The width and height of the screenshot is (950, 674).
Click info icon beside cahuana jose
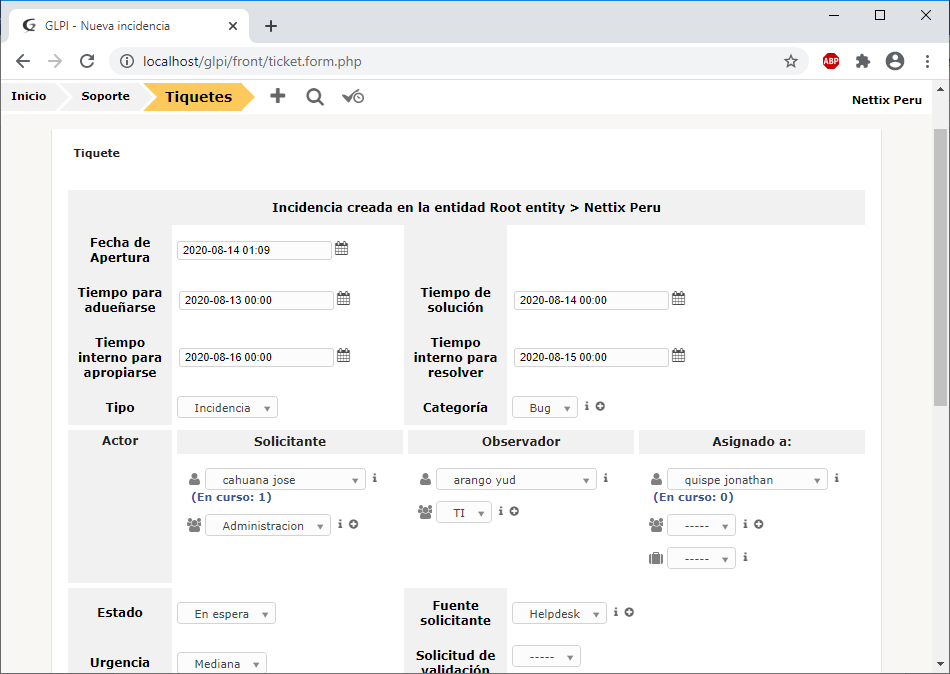pos(374,479)
